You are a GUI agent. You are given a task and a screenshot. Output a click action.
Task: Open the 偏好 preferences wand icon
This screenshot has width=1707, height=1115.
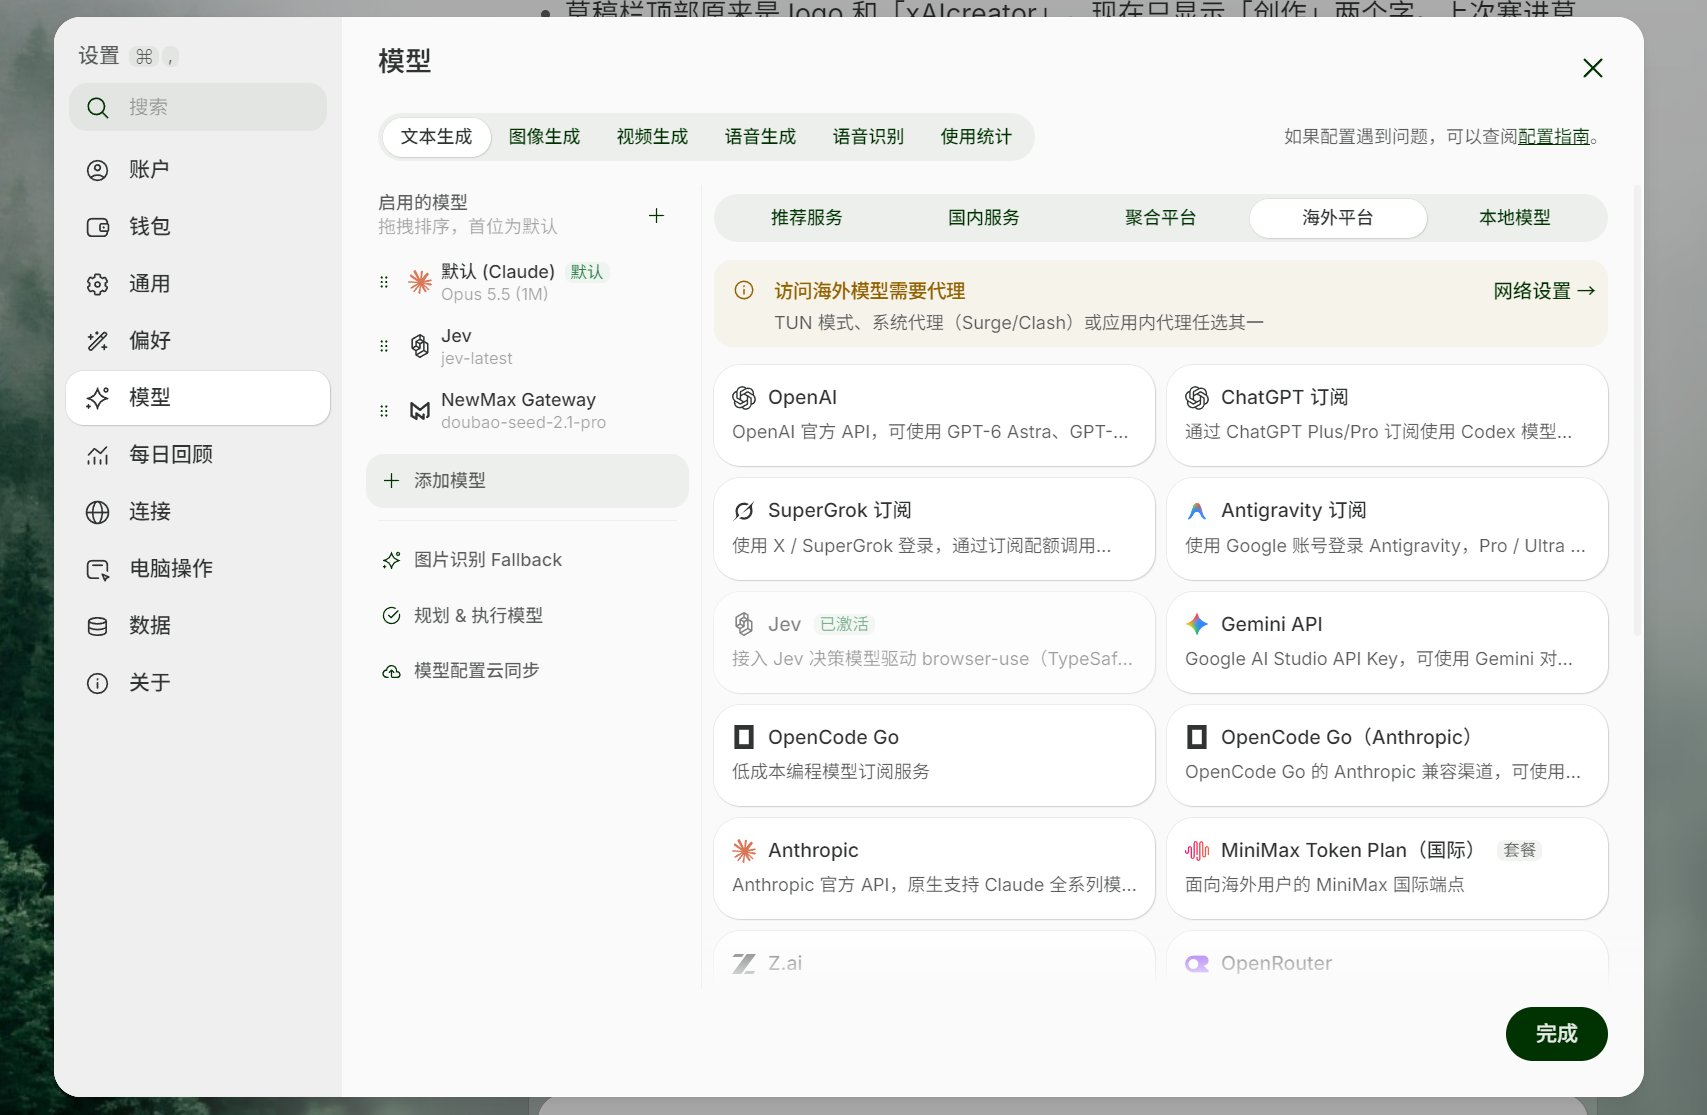click(x=97, y=341)
